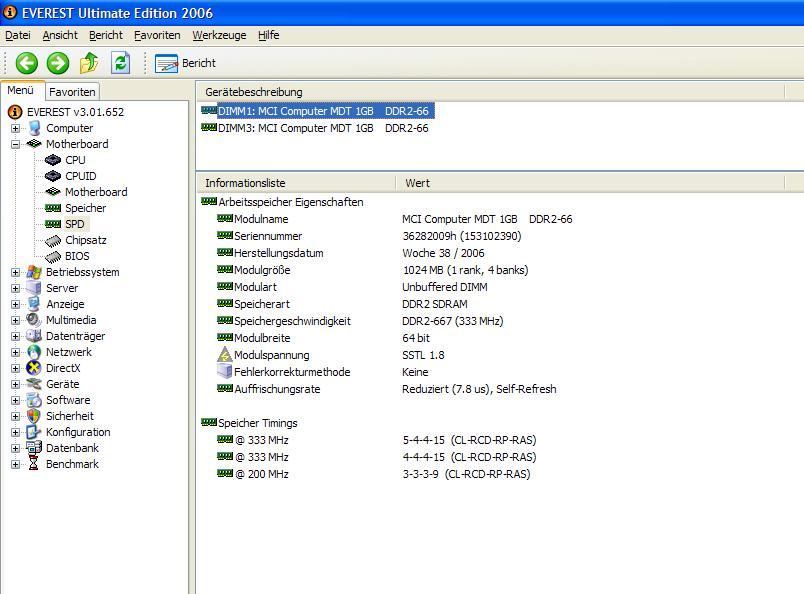Click the Konfiguration icon
The height and width of the screenshot is (594, 804).
[x=34, y=432]
